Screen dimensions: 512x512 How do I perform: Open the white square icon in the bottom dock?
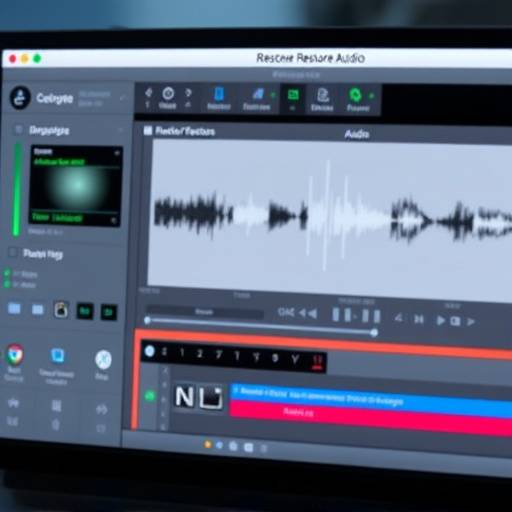249,447
